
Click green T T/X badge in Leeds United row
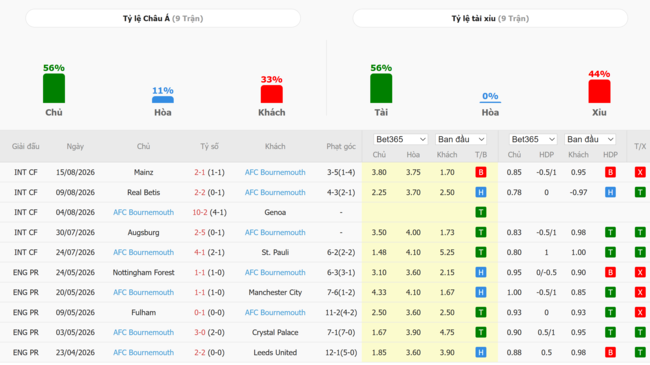[x=640, y=353]
